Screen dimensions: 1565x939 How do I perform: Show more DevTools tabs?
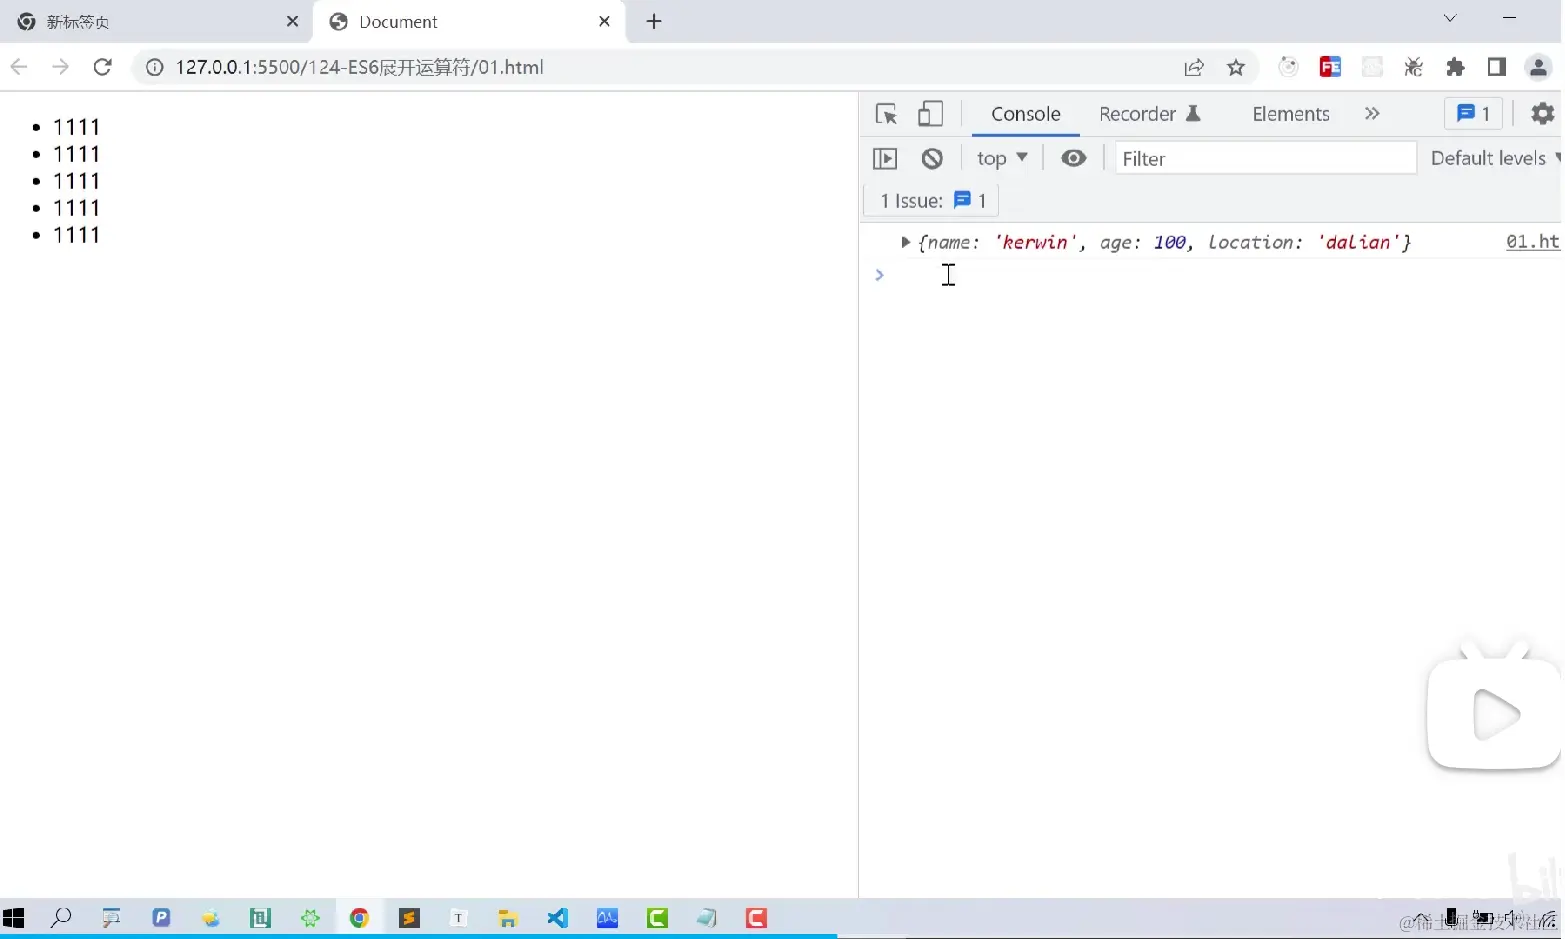point(1372,114)
